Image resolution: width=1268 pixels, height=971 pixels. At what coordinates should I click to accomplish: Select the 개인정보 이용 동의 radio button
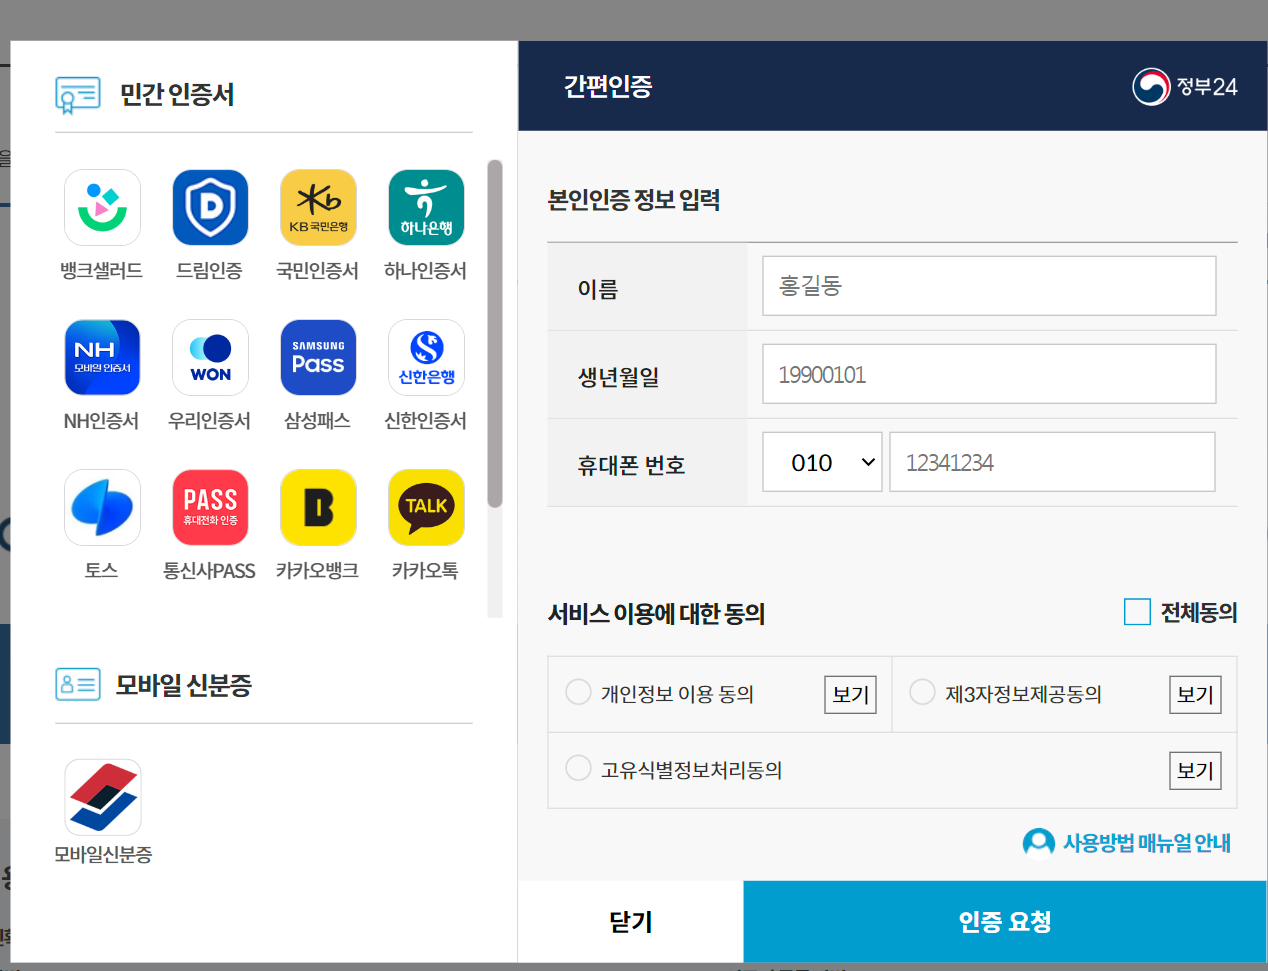pos(578,692)
